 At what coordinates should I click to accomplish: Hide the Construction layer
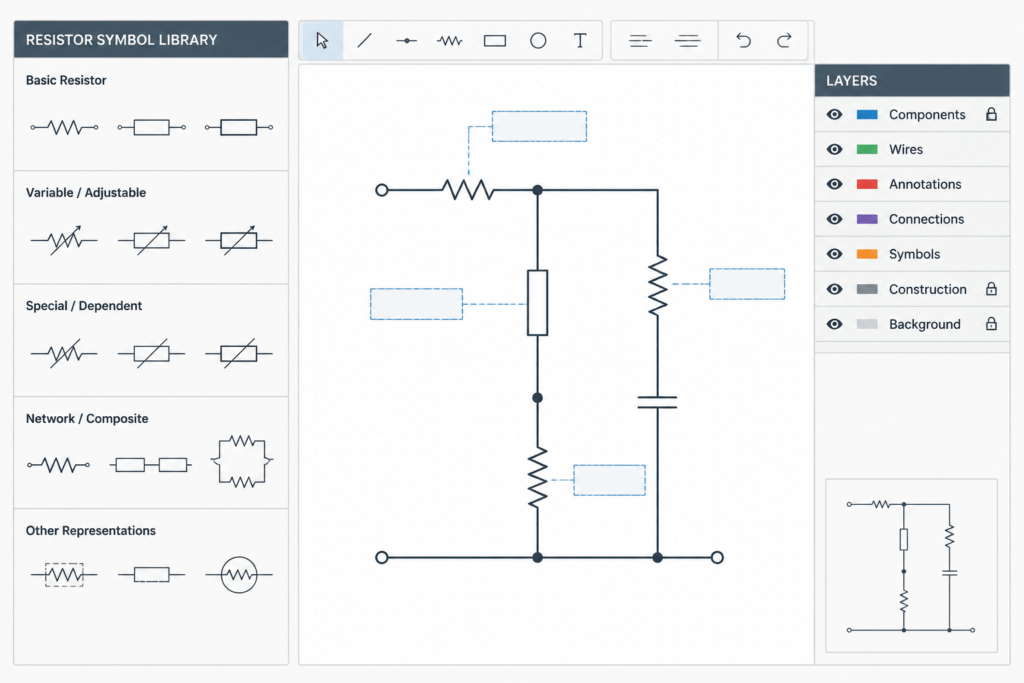click(834, 289)
